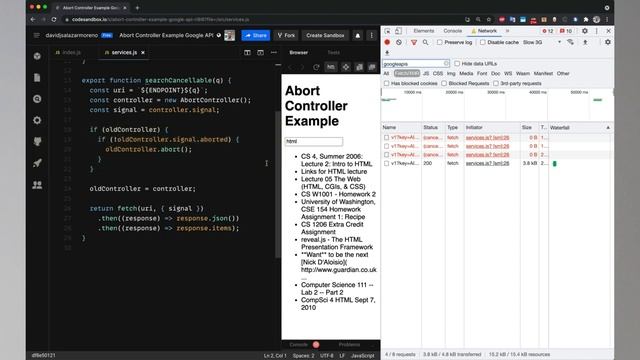The height and width of the screenshot is (360, 640).
Task: Refresh the sandbox preview browser
Action: click(x=316, y=67)
